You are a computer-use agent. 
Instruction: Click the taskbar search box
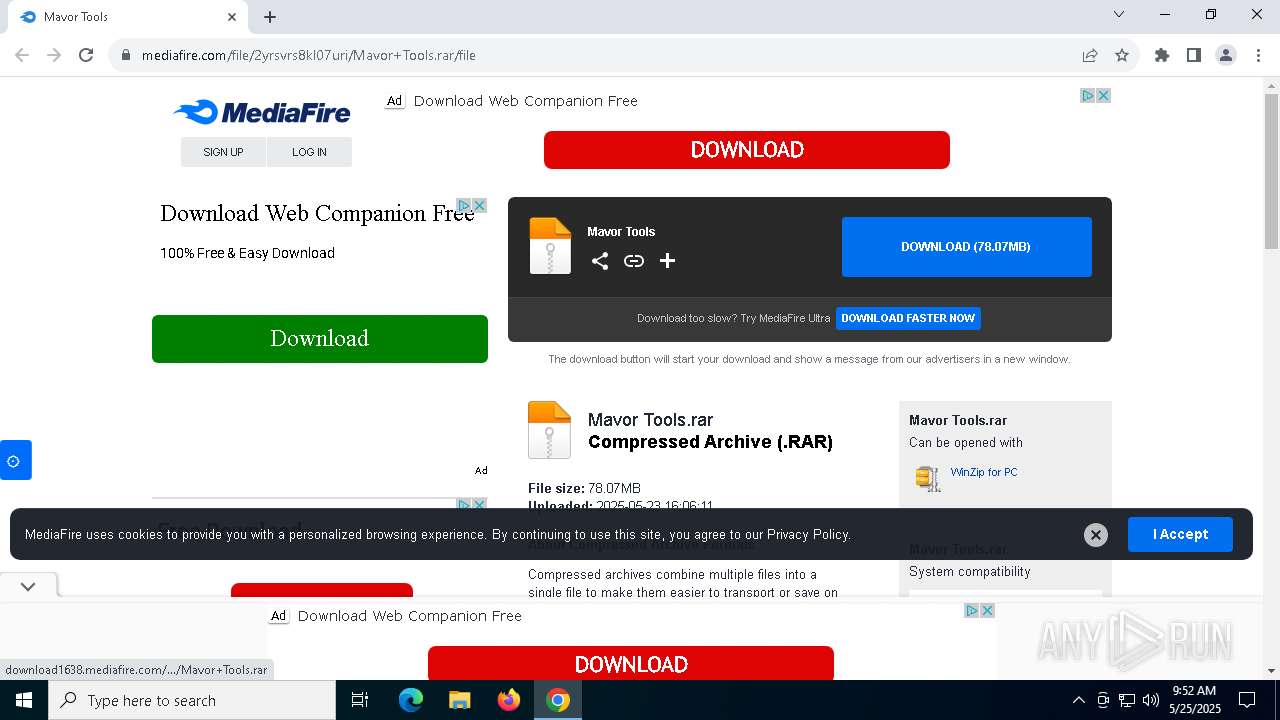[x=192, y=700]
